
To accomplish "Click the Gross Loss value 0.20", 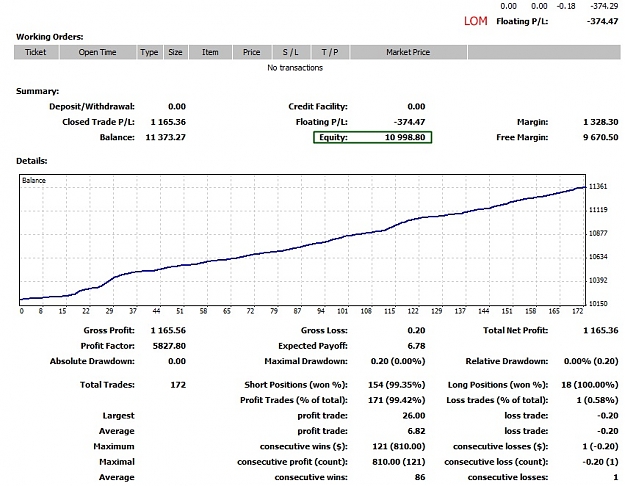I will pos(417,331).
